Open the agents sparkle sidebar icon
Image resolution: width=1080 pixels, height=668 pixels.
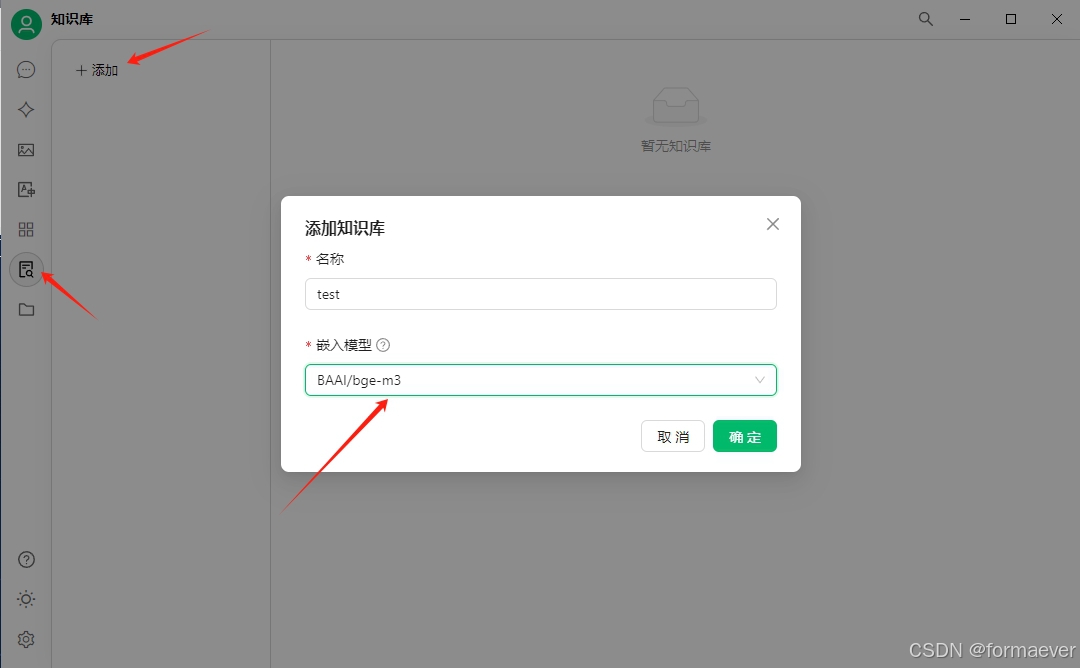point(26,109)
